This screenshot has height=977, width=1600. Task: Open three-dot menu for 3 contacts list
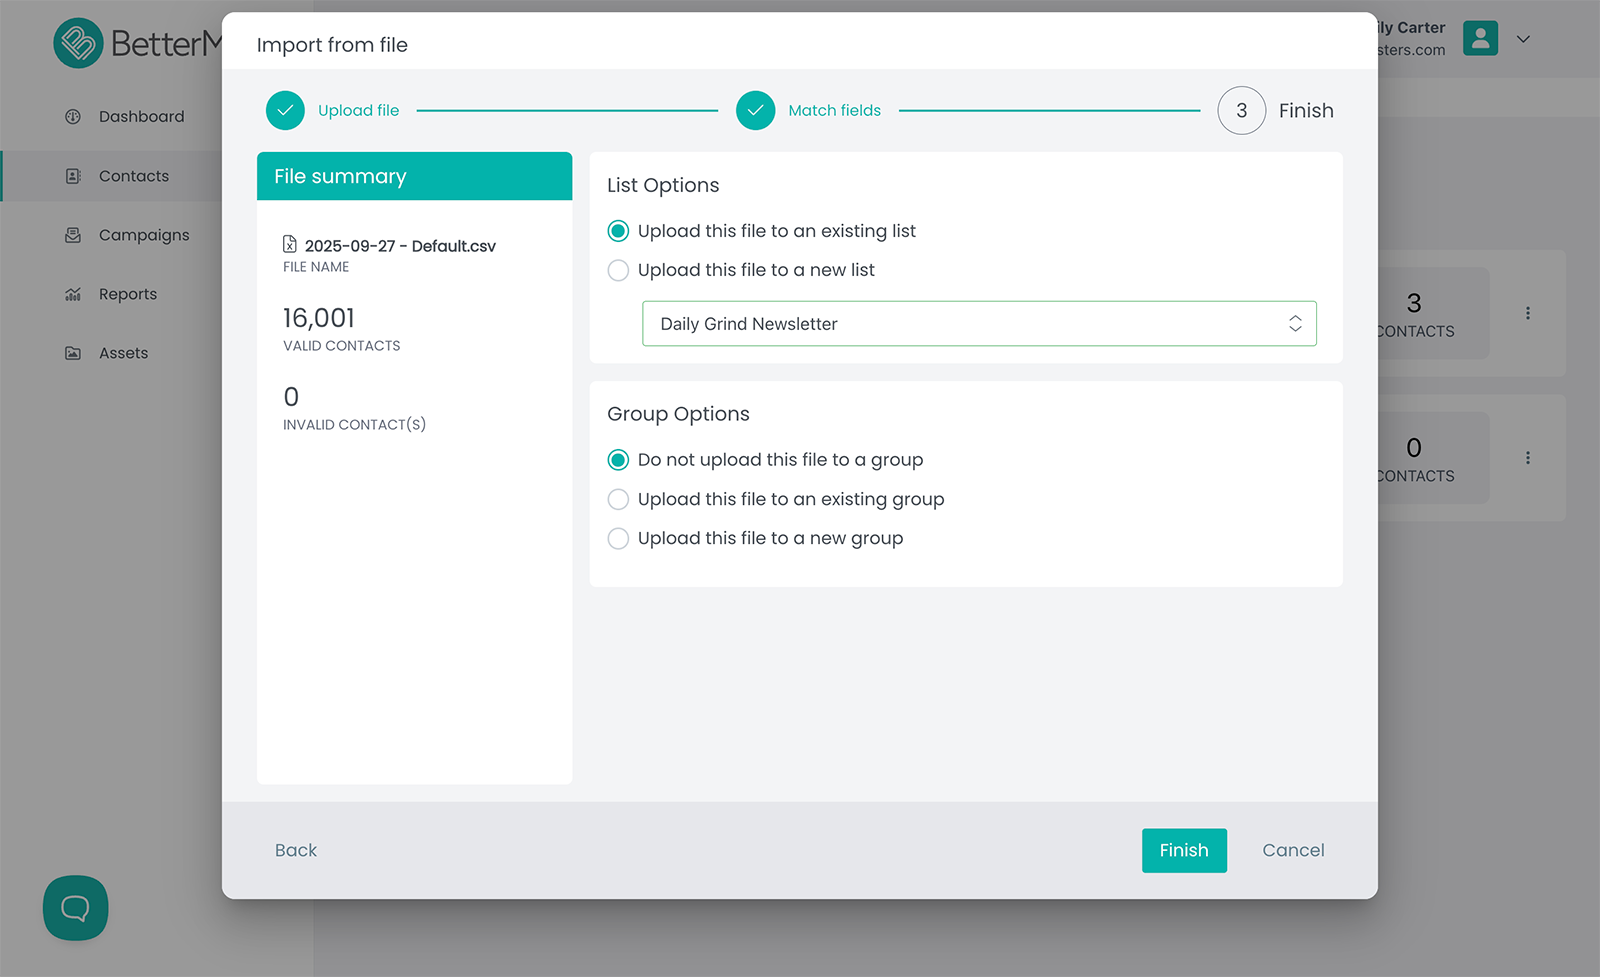pyautogui.click(x=1527, y=313)
